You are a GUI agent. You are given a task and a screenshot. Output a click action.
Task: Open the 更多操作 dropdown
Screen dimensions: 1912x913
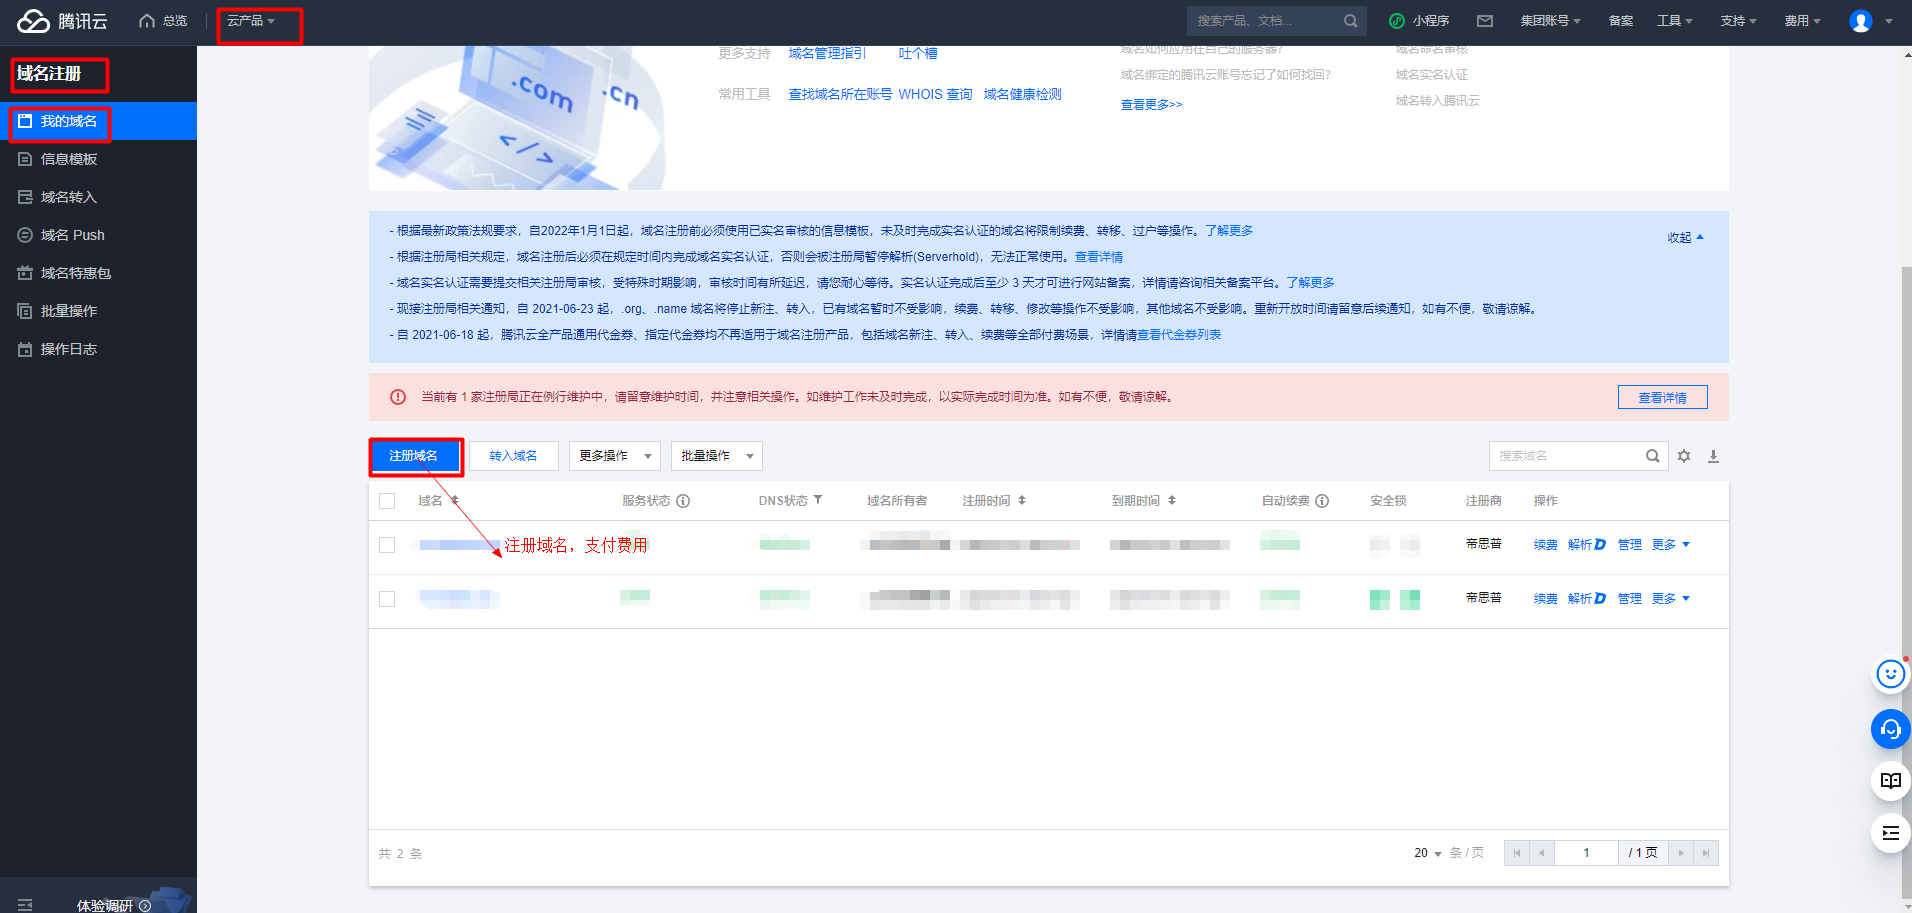pos(615,456)
